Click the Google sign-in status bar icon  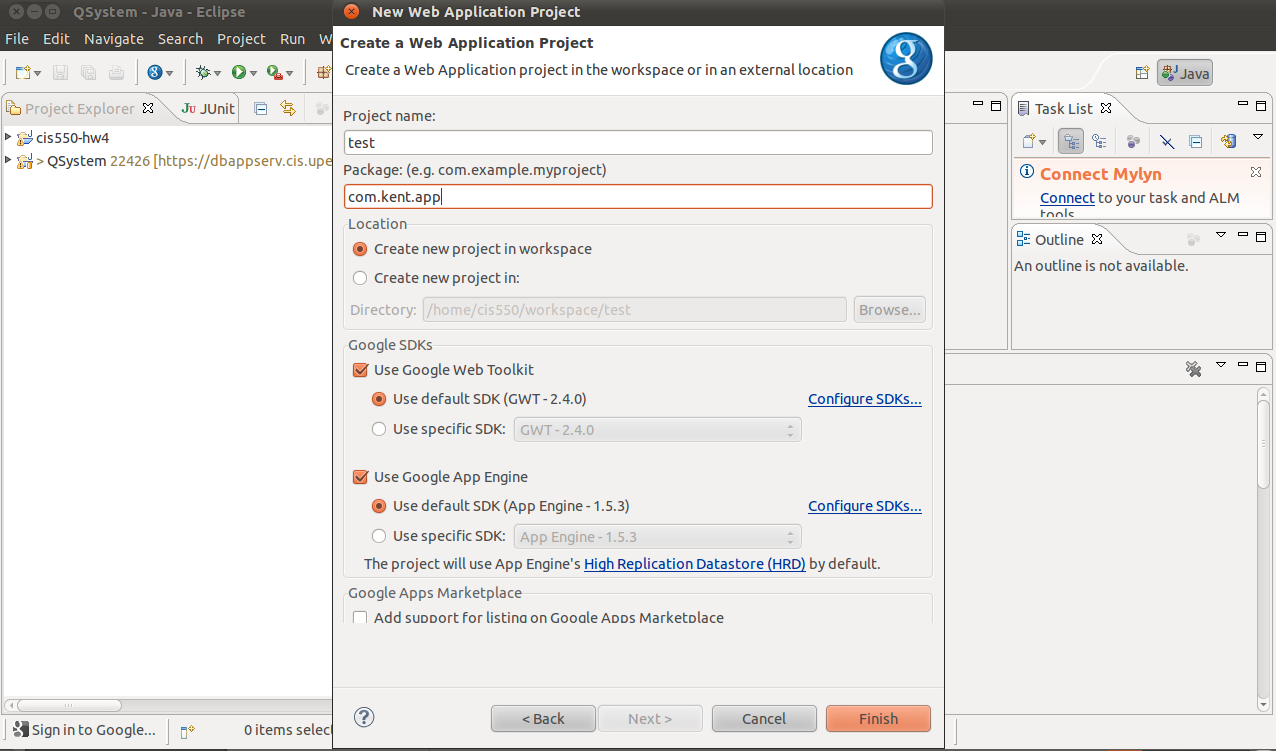(x=20, y=730)
